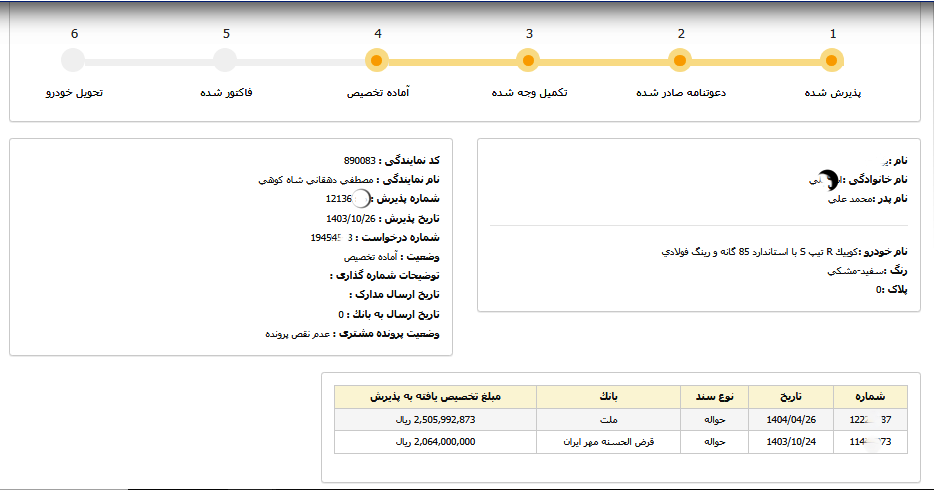Screen dimensions: 934x490
Task: Select step 3 circle 'تکمیل وجه شده'
Action: (x=529, y=61)
